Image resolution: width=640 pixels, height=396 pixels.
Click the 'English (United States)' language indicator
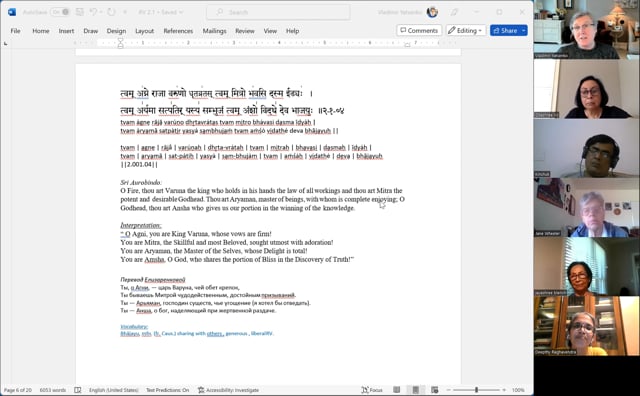(x=114, y=390)
